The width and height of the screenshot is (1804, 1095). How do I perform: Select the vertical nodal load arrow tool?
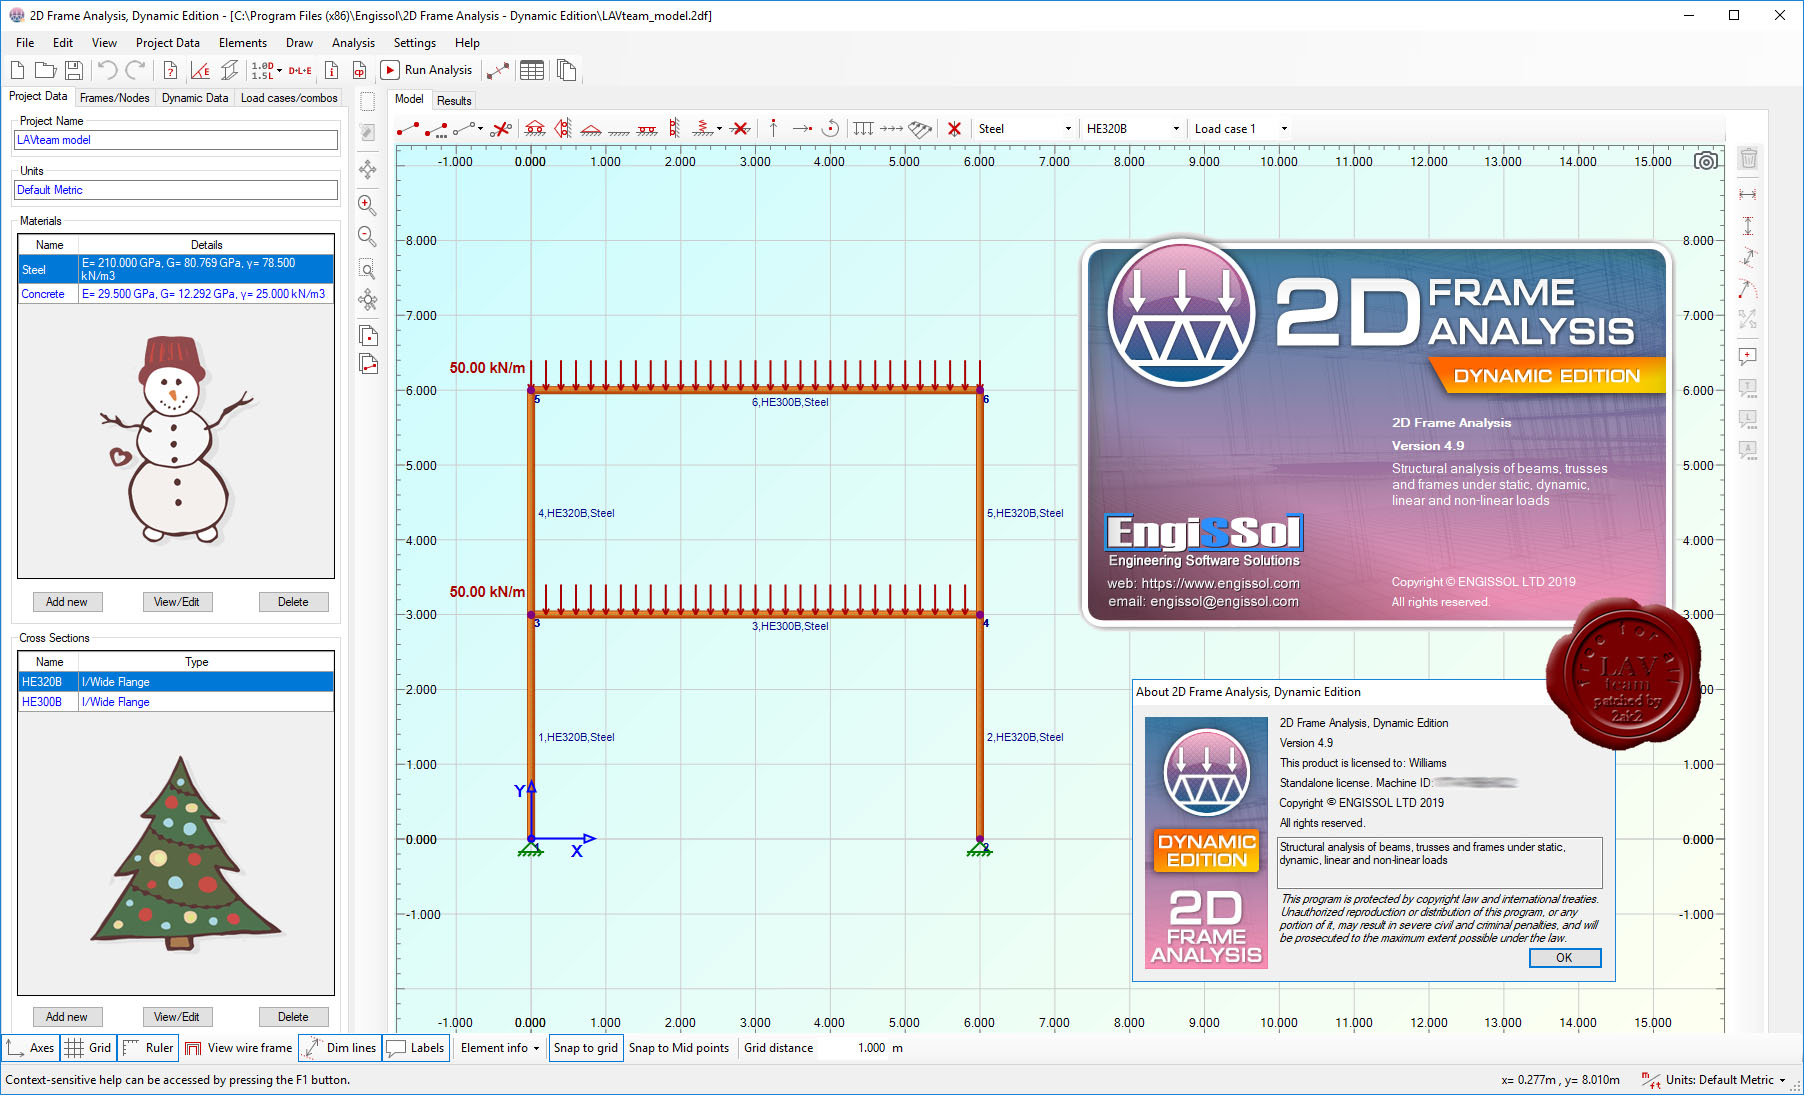[773, 129]
